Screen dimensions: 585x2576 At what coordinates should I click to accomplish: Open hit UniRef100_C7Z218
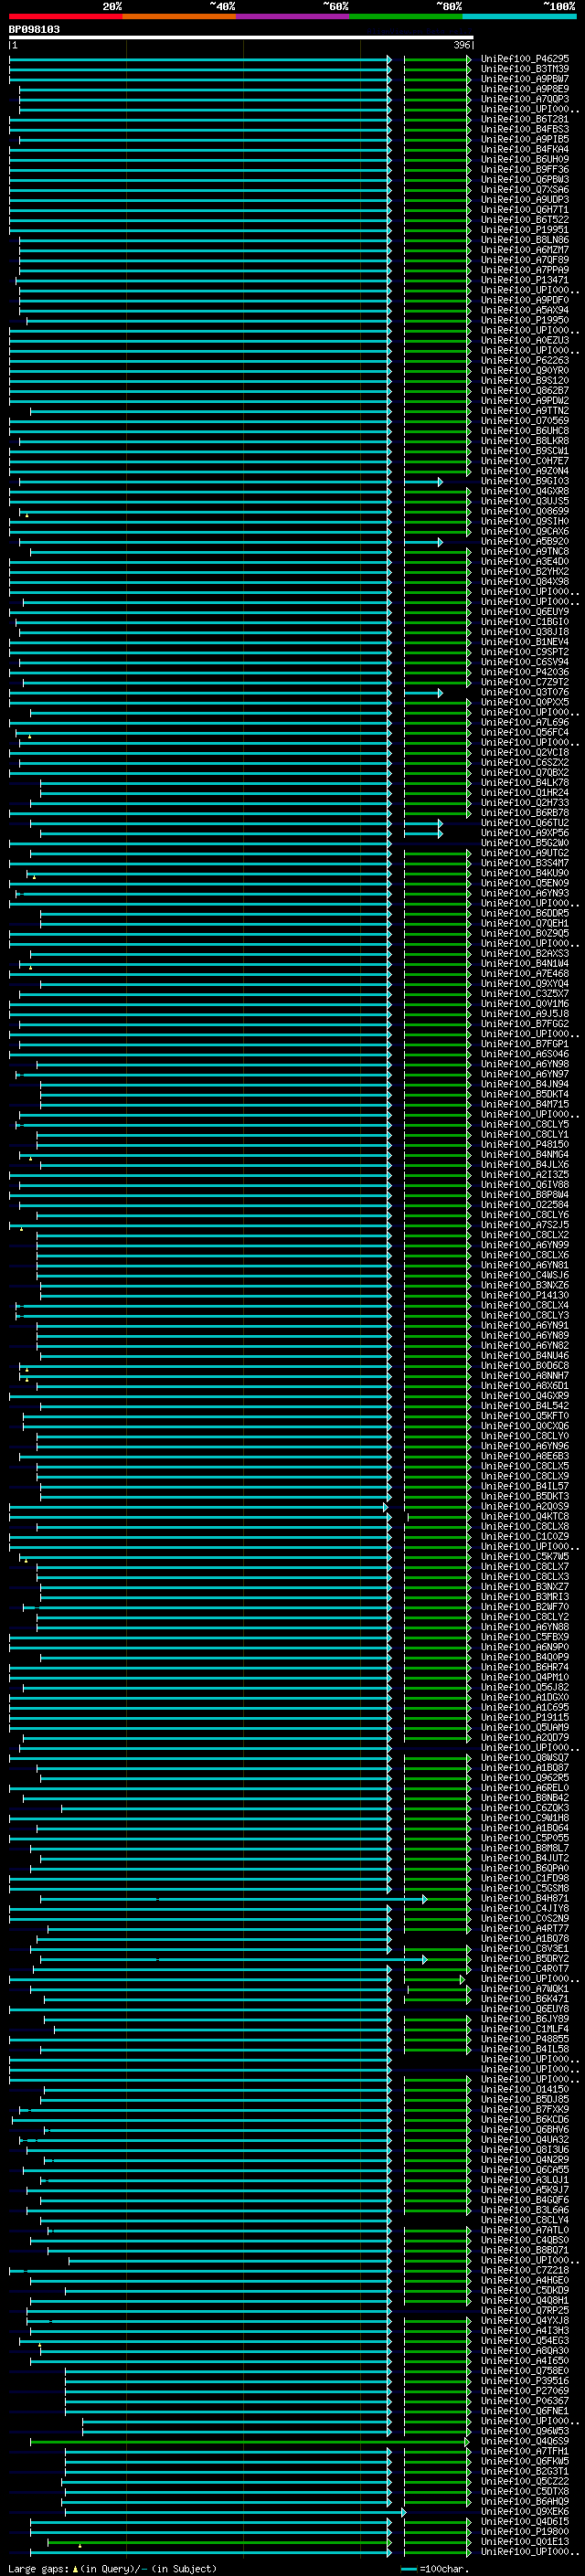click(525, 2270)
